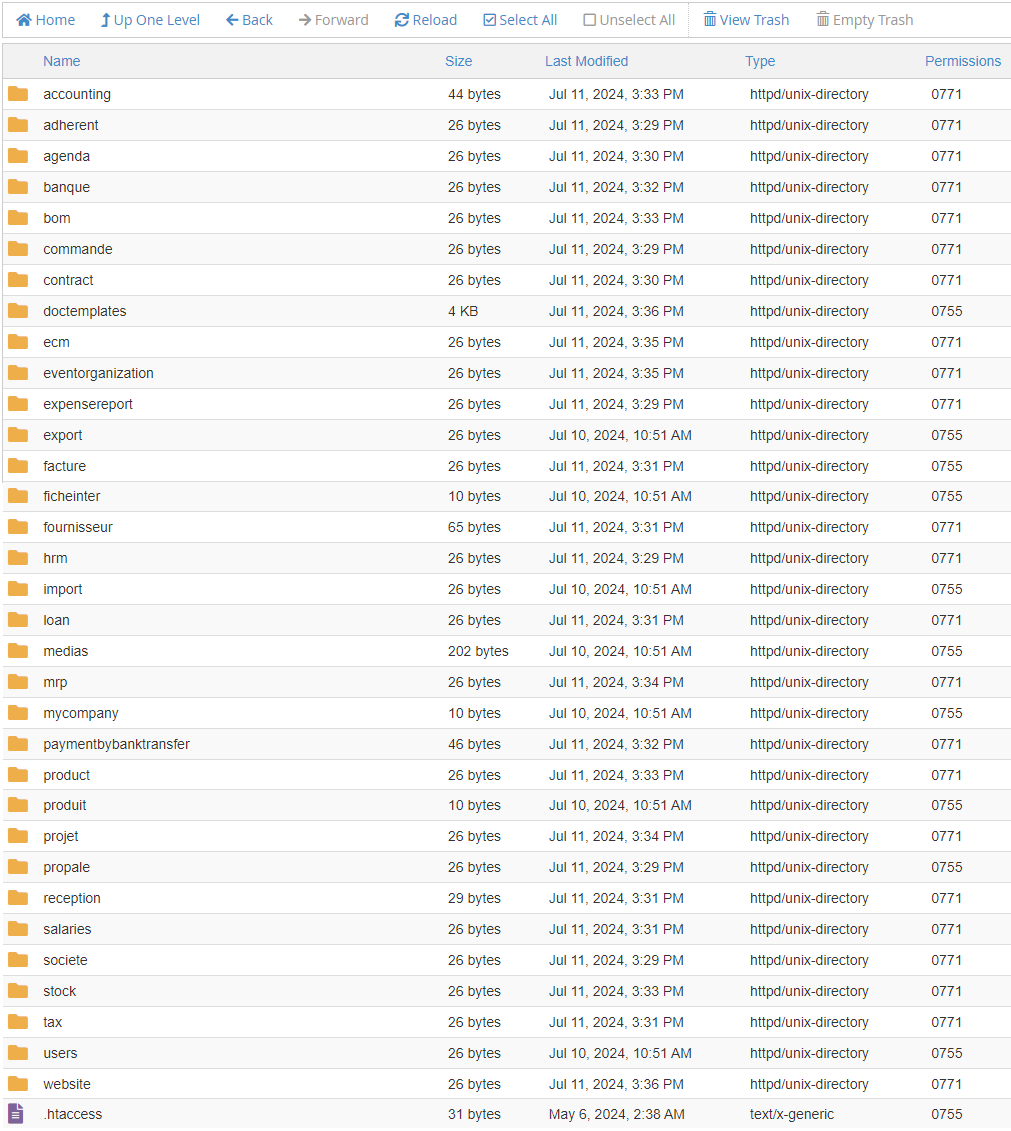
Task: Click the 202 bytes size of medias
Action: coord(478,651)
